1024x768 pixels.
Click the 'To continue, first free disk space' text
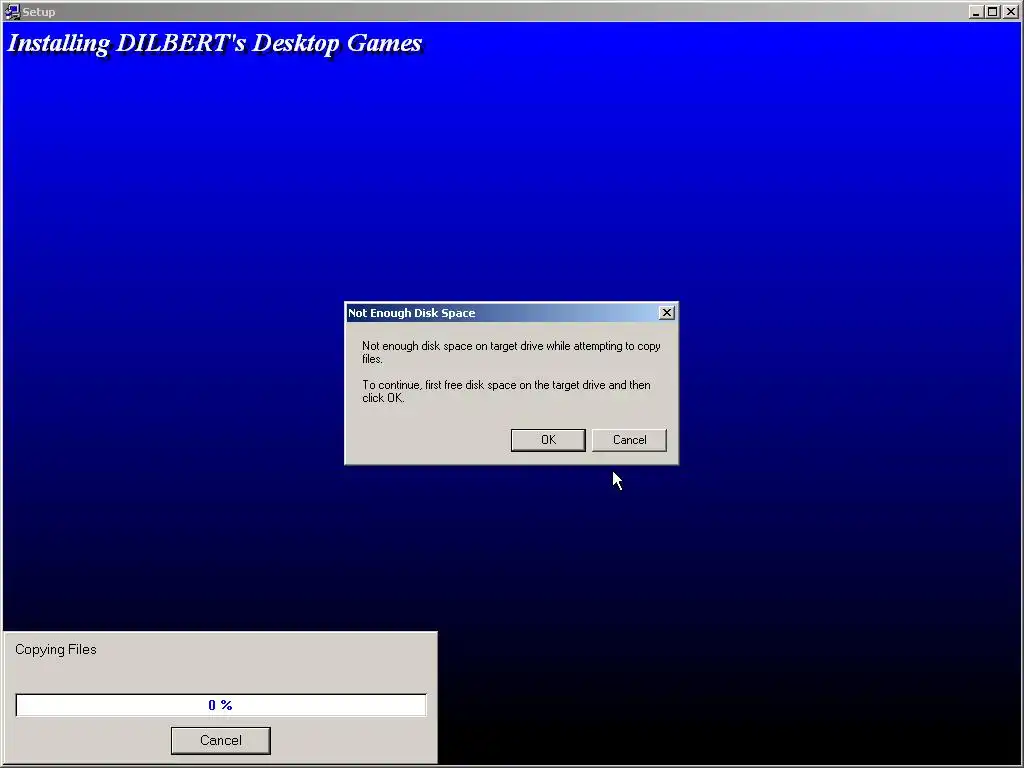pos(506,391)
